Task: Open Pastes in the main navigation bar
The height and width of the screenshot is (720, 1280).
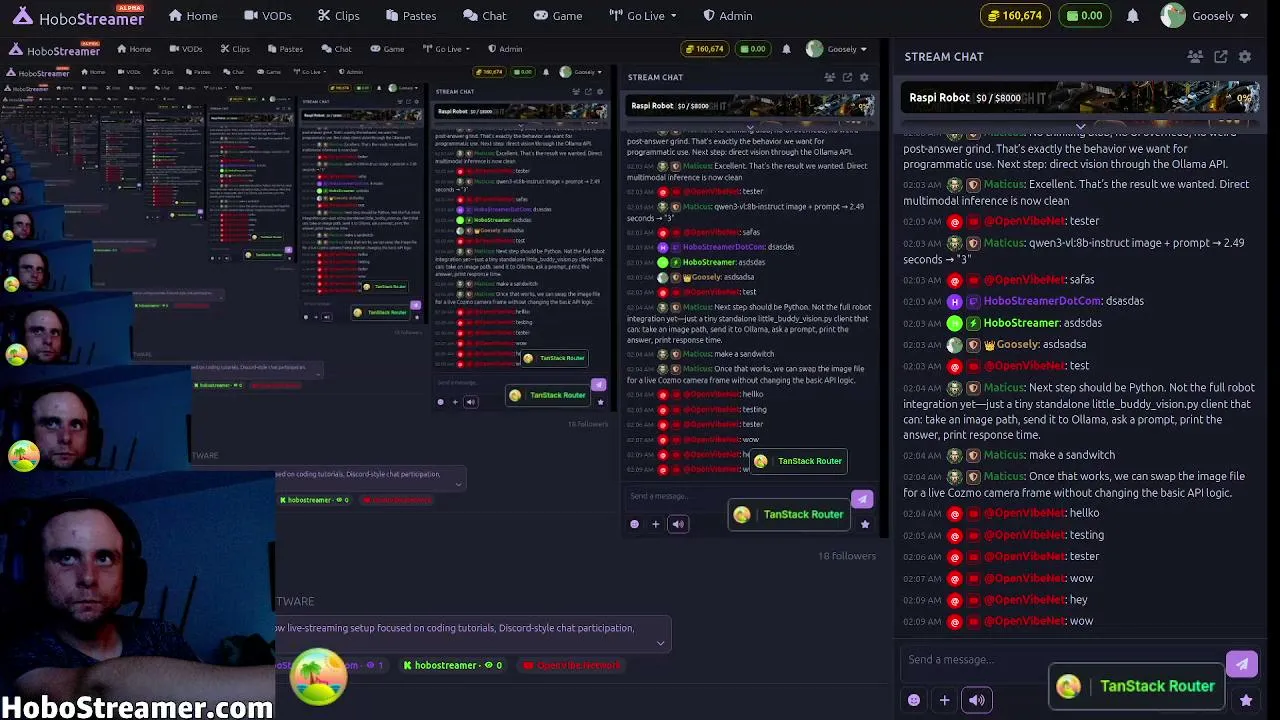Action: coord(410,16)
